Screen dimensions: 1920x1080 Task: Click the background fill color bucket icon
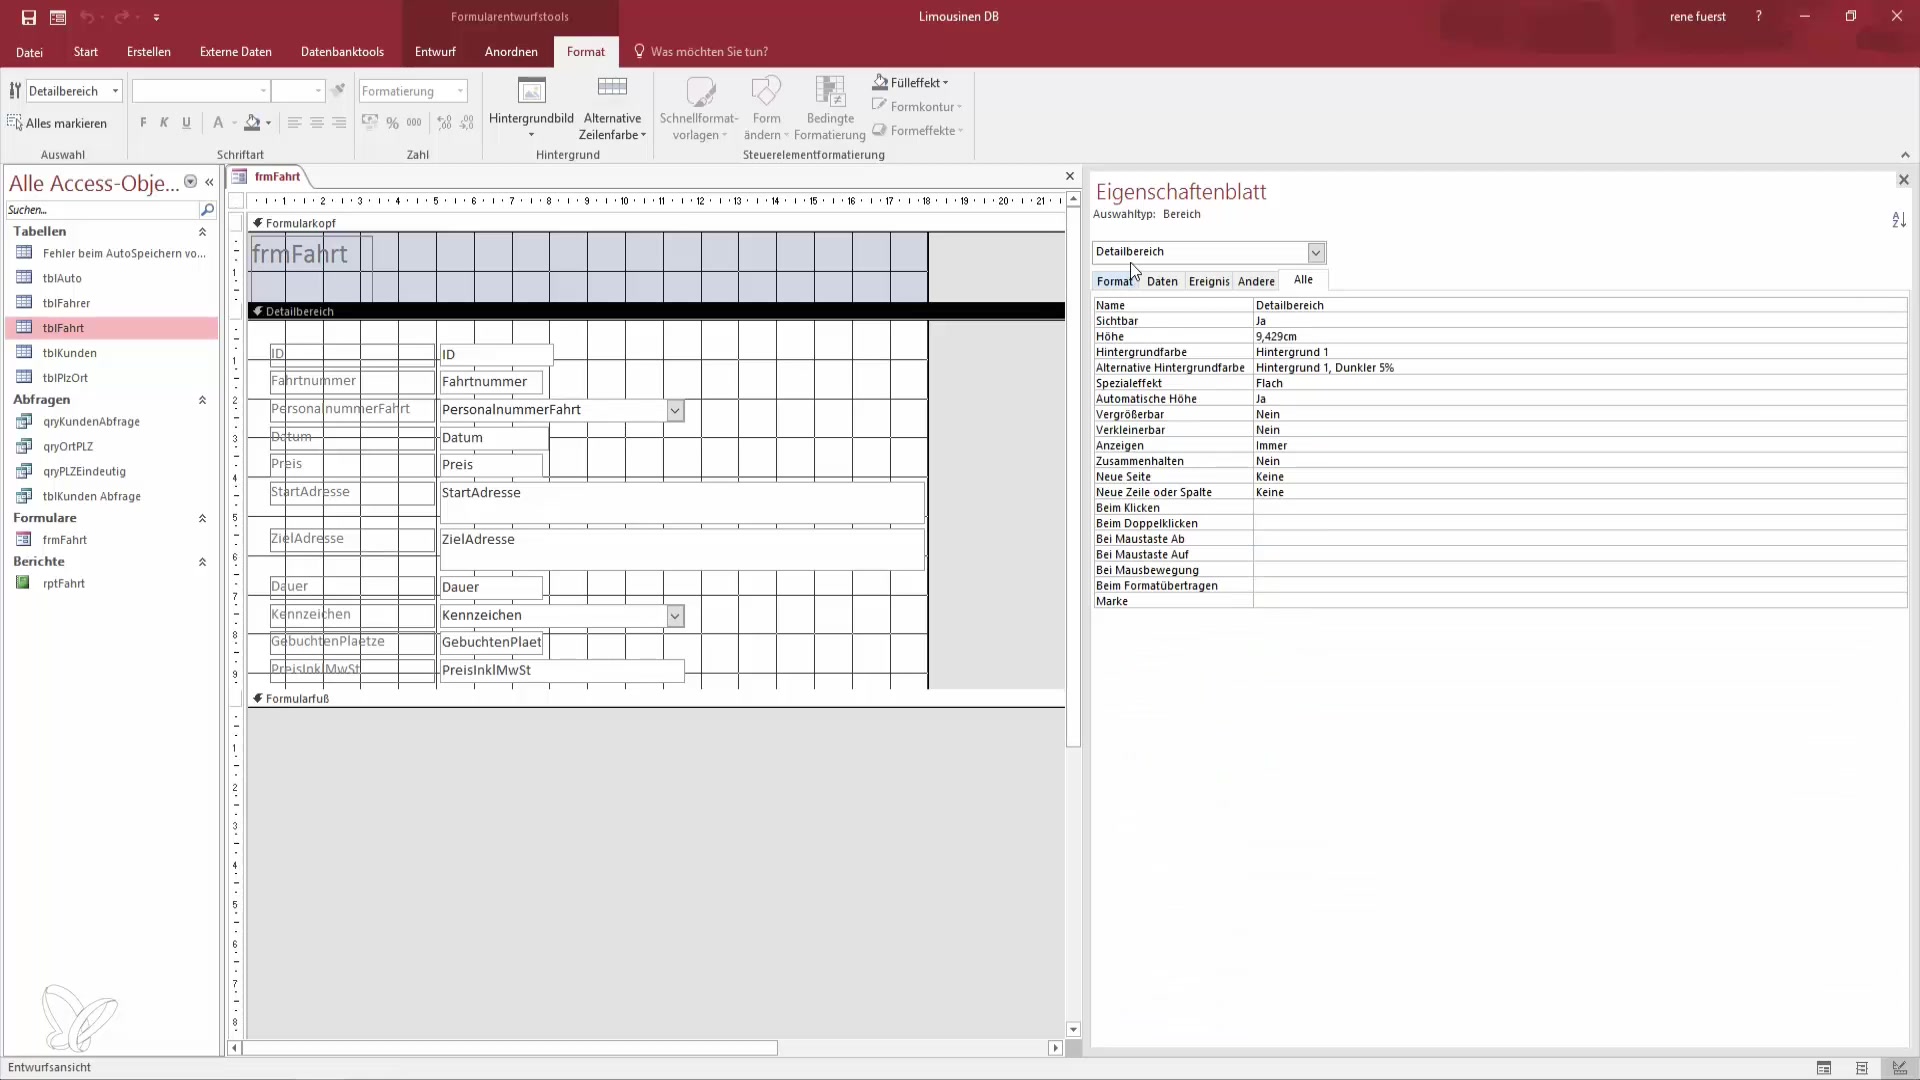click(252, 123)
